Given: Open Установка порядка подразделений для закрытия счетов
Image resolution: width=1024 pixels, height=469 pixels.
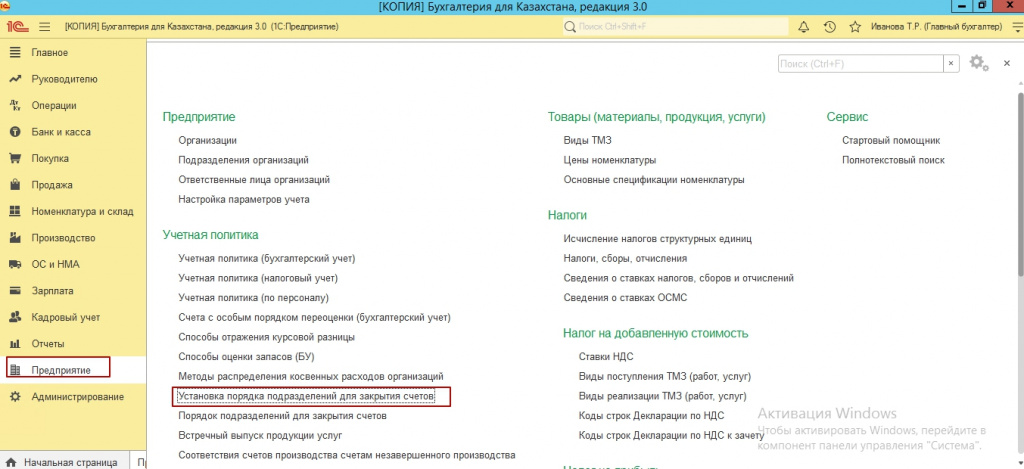Looking at the screenshot, I should (x=306, y=396).
